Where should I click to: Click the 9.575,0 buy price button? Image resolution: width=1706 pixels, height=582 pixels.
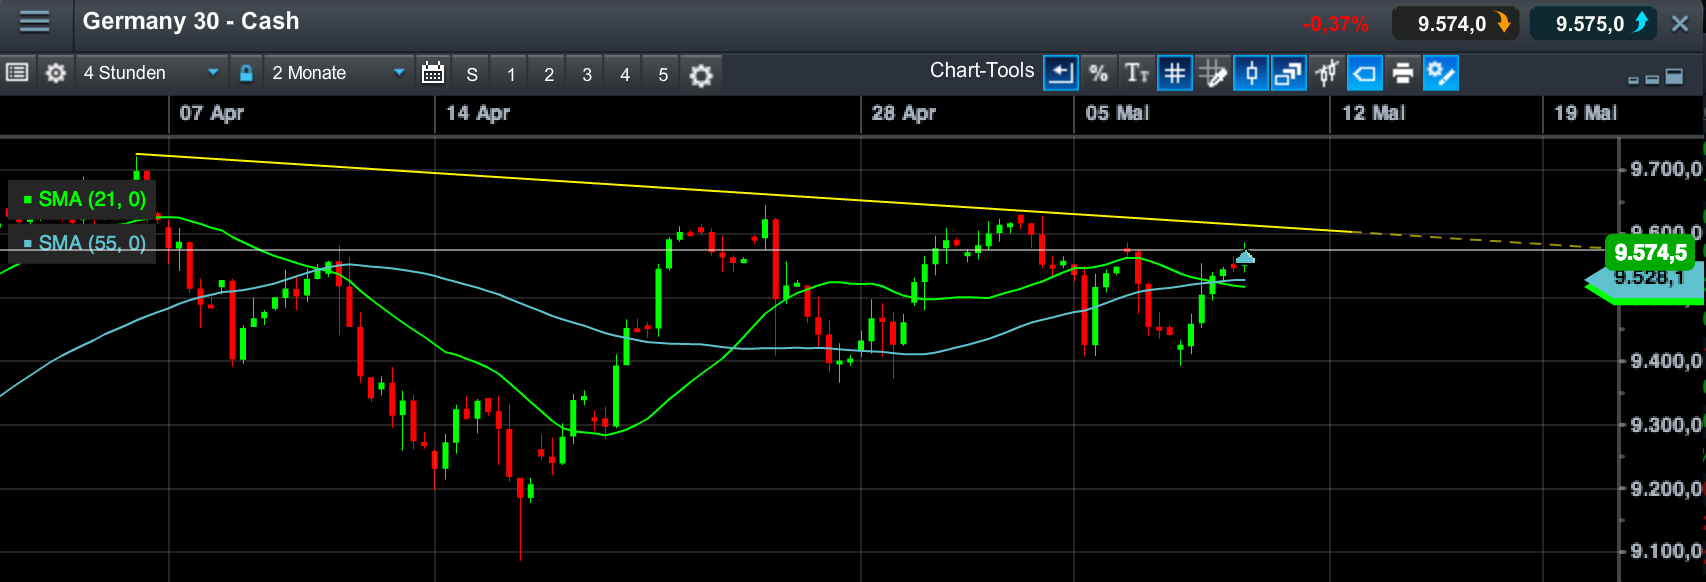pos(1593,24)
